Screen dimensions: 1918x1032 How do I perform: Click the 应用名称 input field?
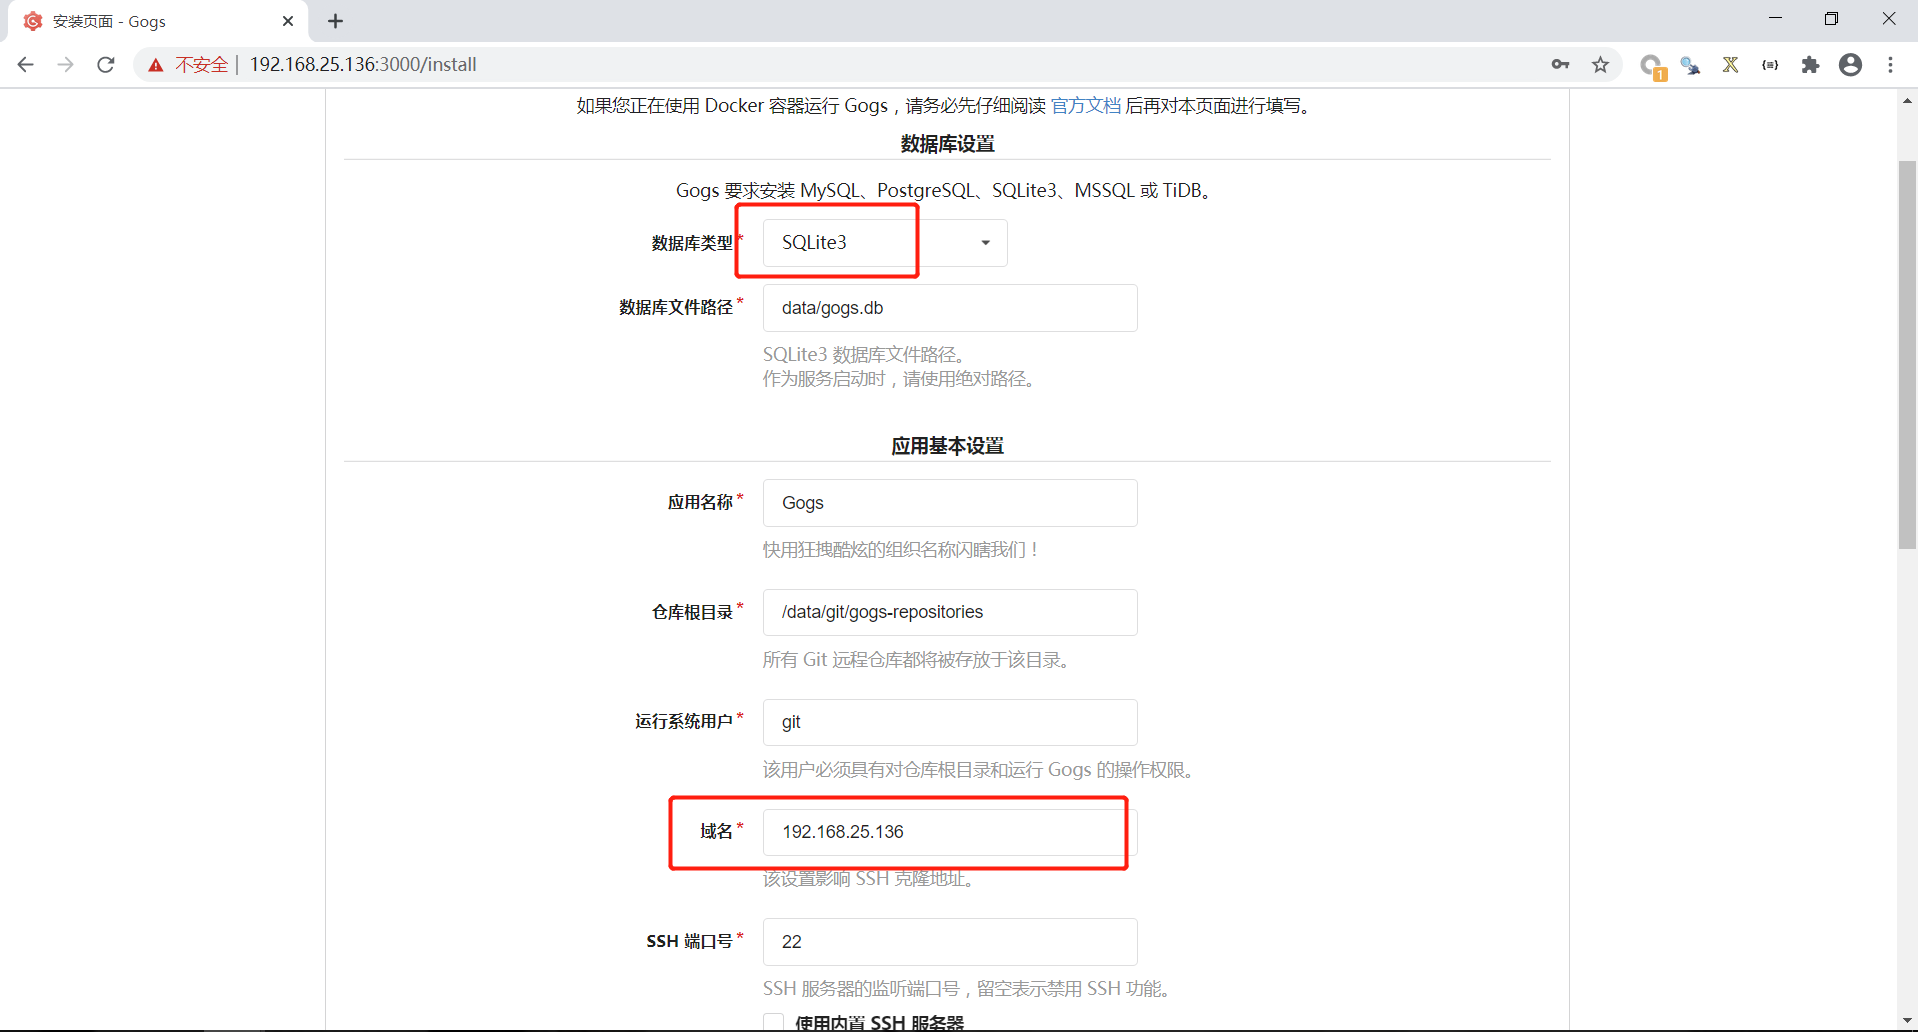point(950,503)
